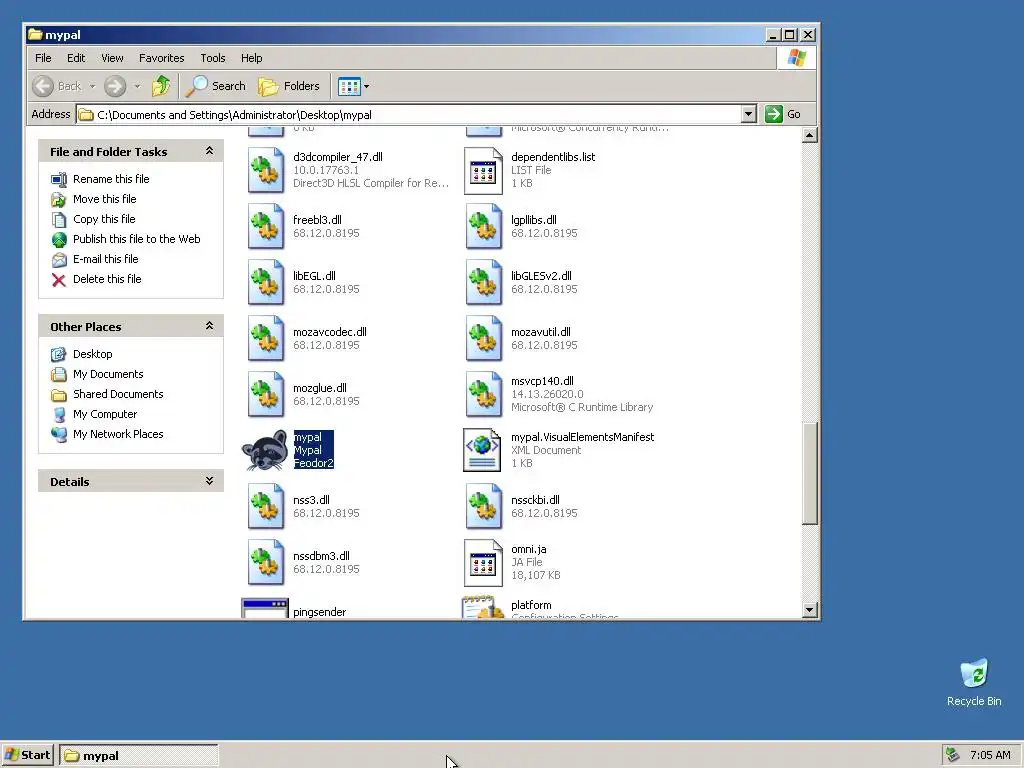Toggle the Folders pane button
This screenshot has width=1024, height=768.
[x=289, y=86]
